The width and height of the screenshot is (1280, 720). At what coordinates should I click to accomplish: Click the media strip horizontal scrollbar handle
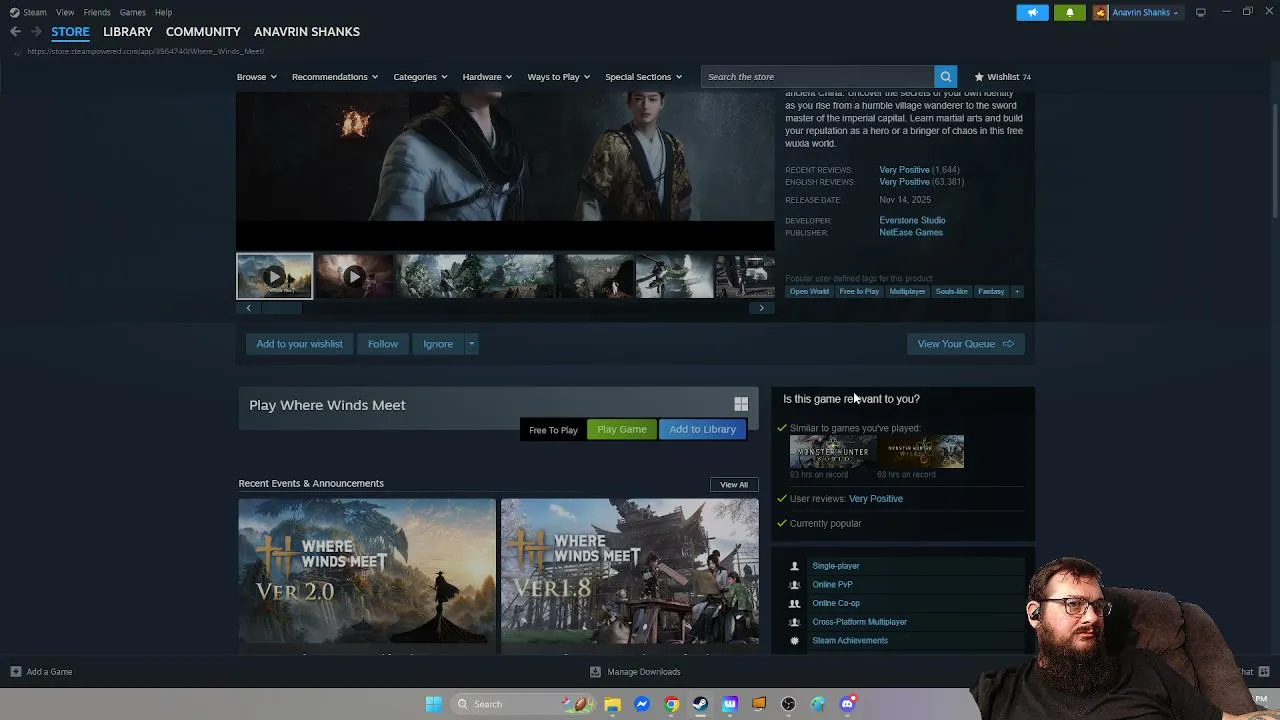pos(282,308)
